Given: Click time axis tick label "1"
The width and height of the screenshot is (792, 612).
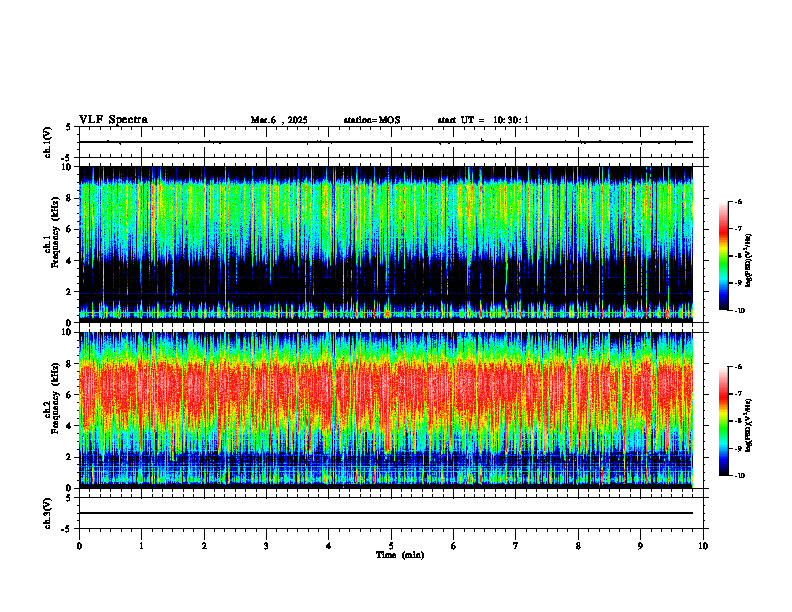Looking at the screenshot, I should click(141, 546).
